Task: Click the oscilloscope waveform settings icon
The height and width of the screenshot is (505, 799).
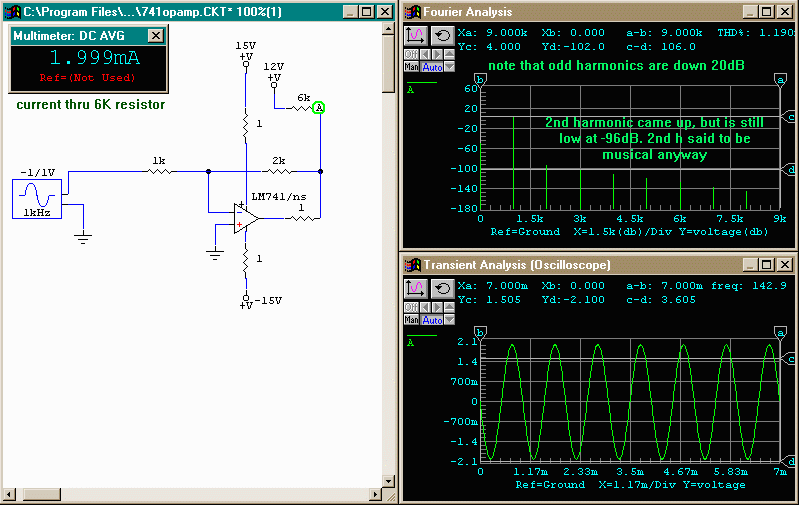Action: point(415,288)
